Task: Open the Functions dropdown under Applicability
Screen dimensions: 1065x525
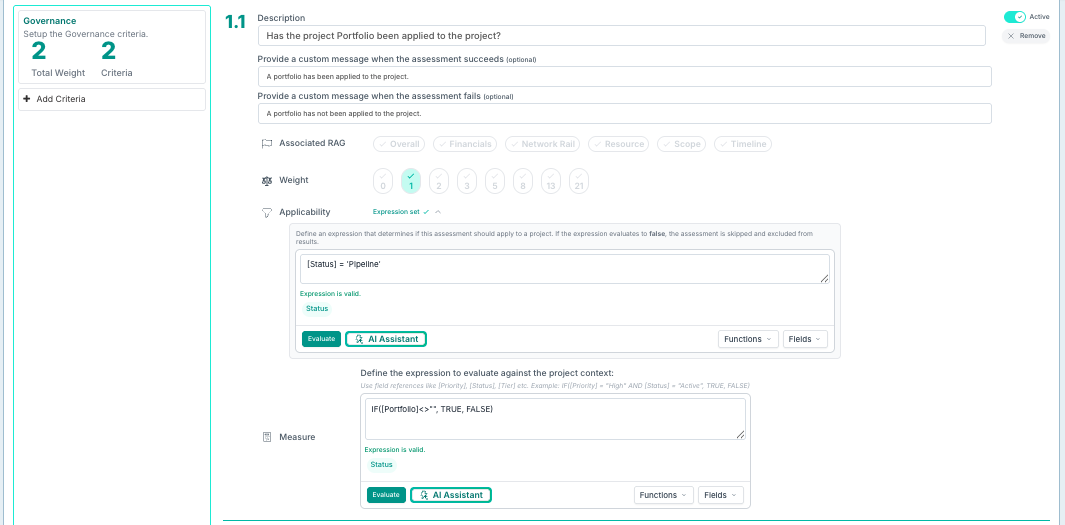Action: [x=748, y=339]
